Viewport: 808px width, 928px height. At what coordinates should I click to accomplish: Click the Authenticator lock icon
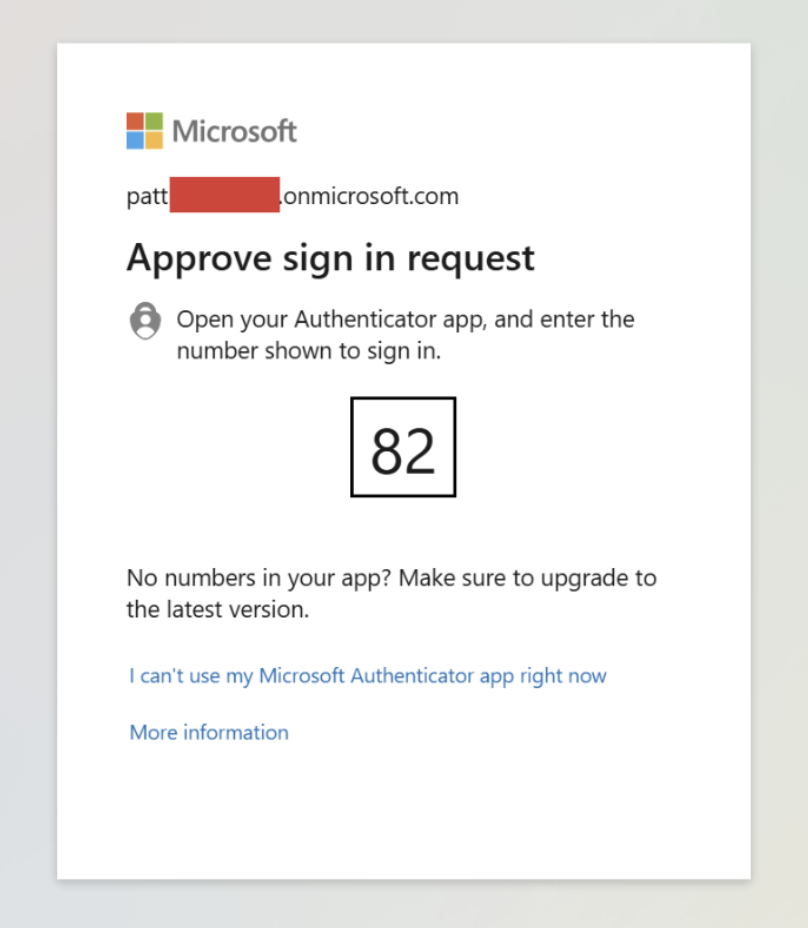coord(145,321)
